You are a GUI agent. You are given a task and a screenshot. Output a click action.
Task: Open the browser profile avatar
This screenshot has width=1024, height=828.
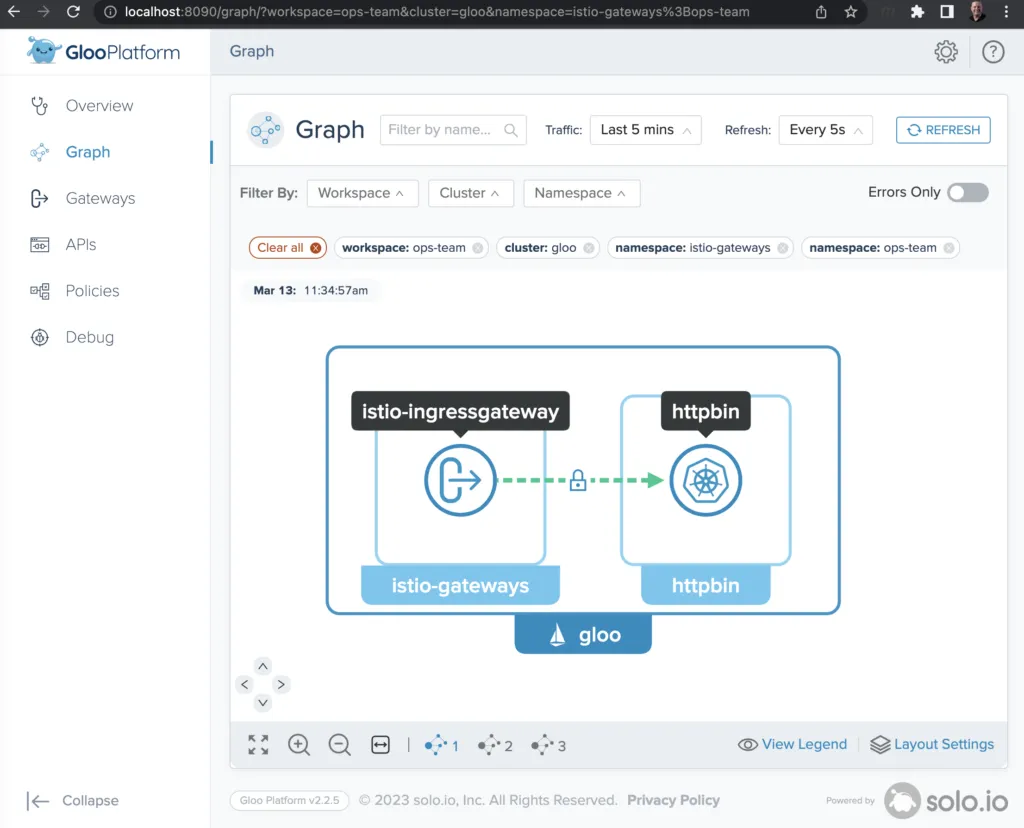tap(977, 12)
